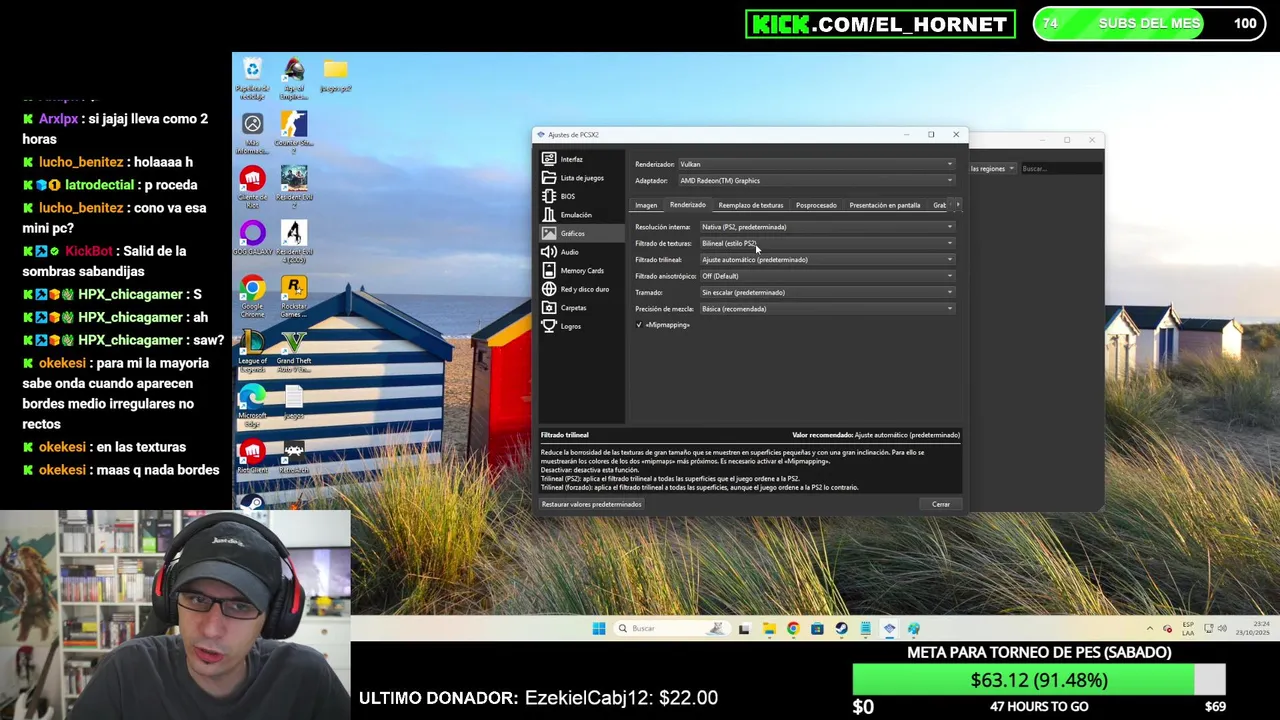Open the Adaptador dropdown showing AMD Radeon
This screenshot has height=720, width=1280.
(817, 181)
